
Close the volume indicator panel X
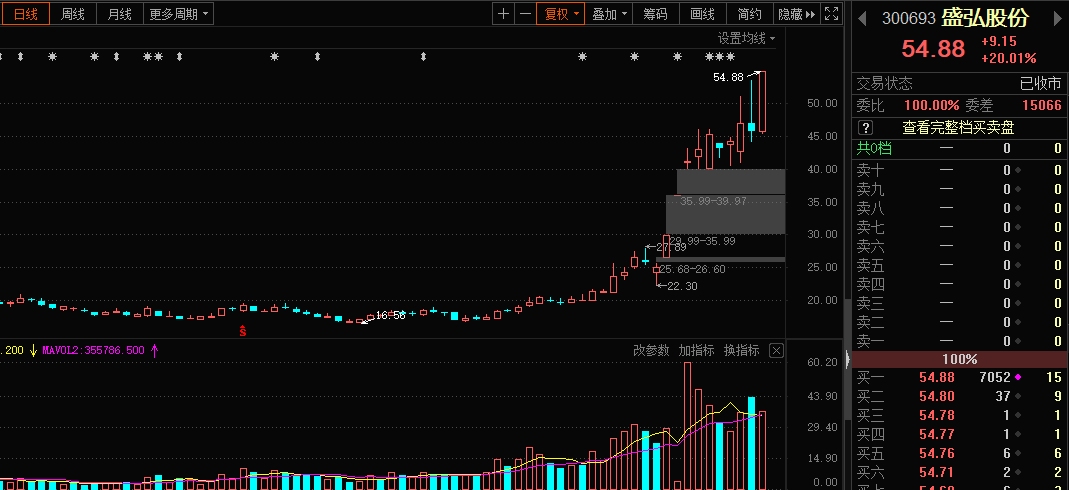777,350
